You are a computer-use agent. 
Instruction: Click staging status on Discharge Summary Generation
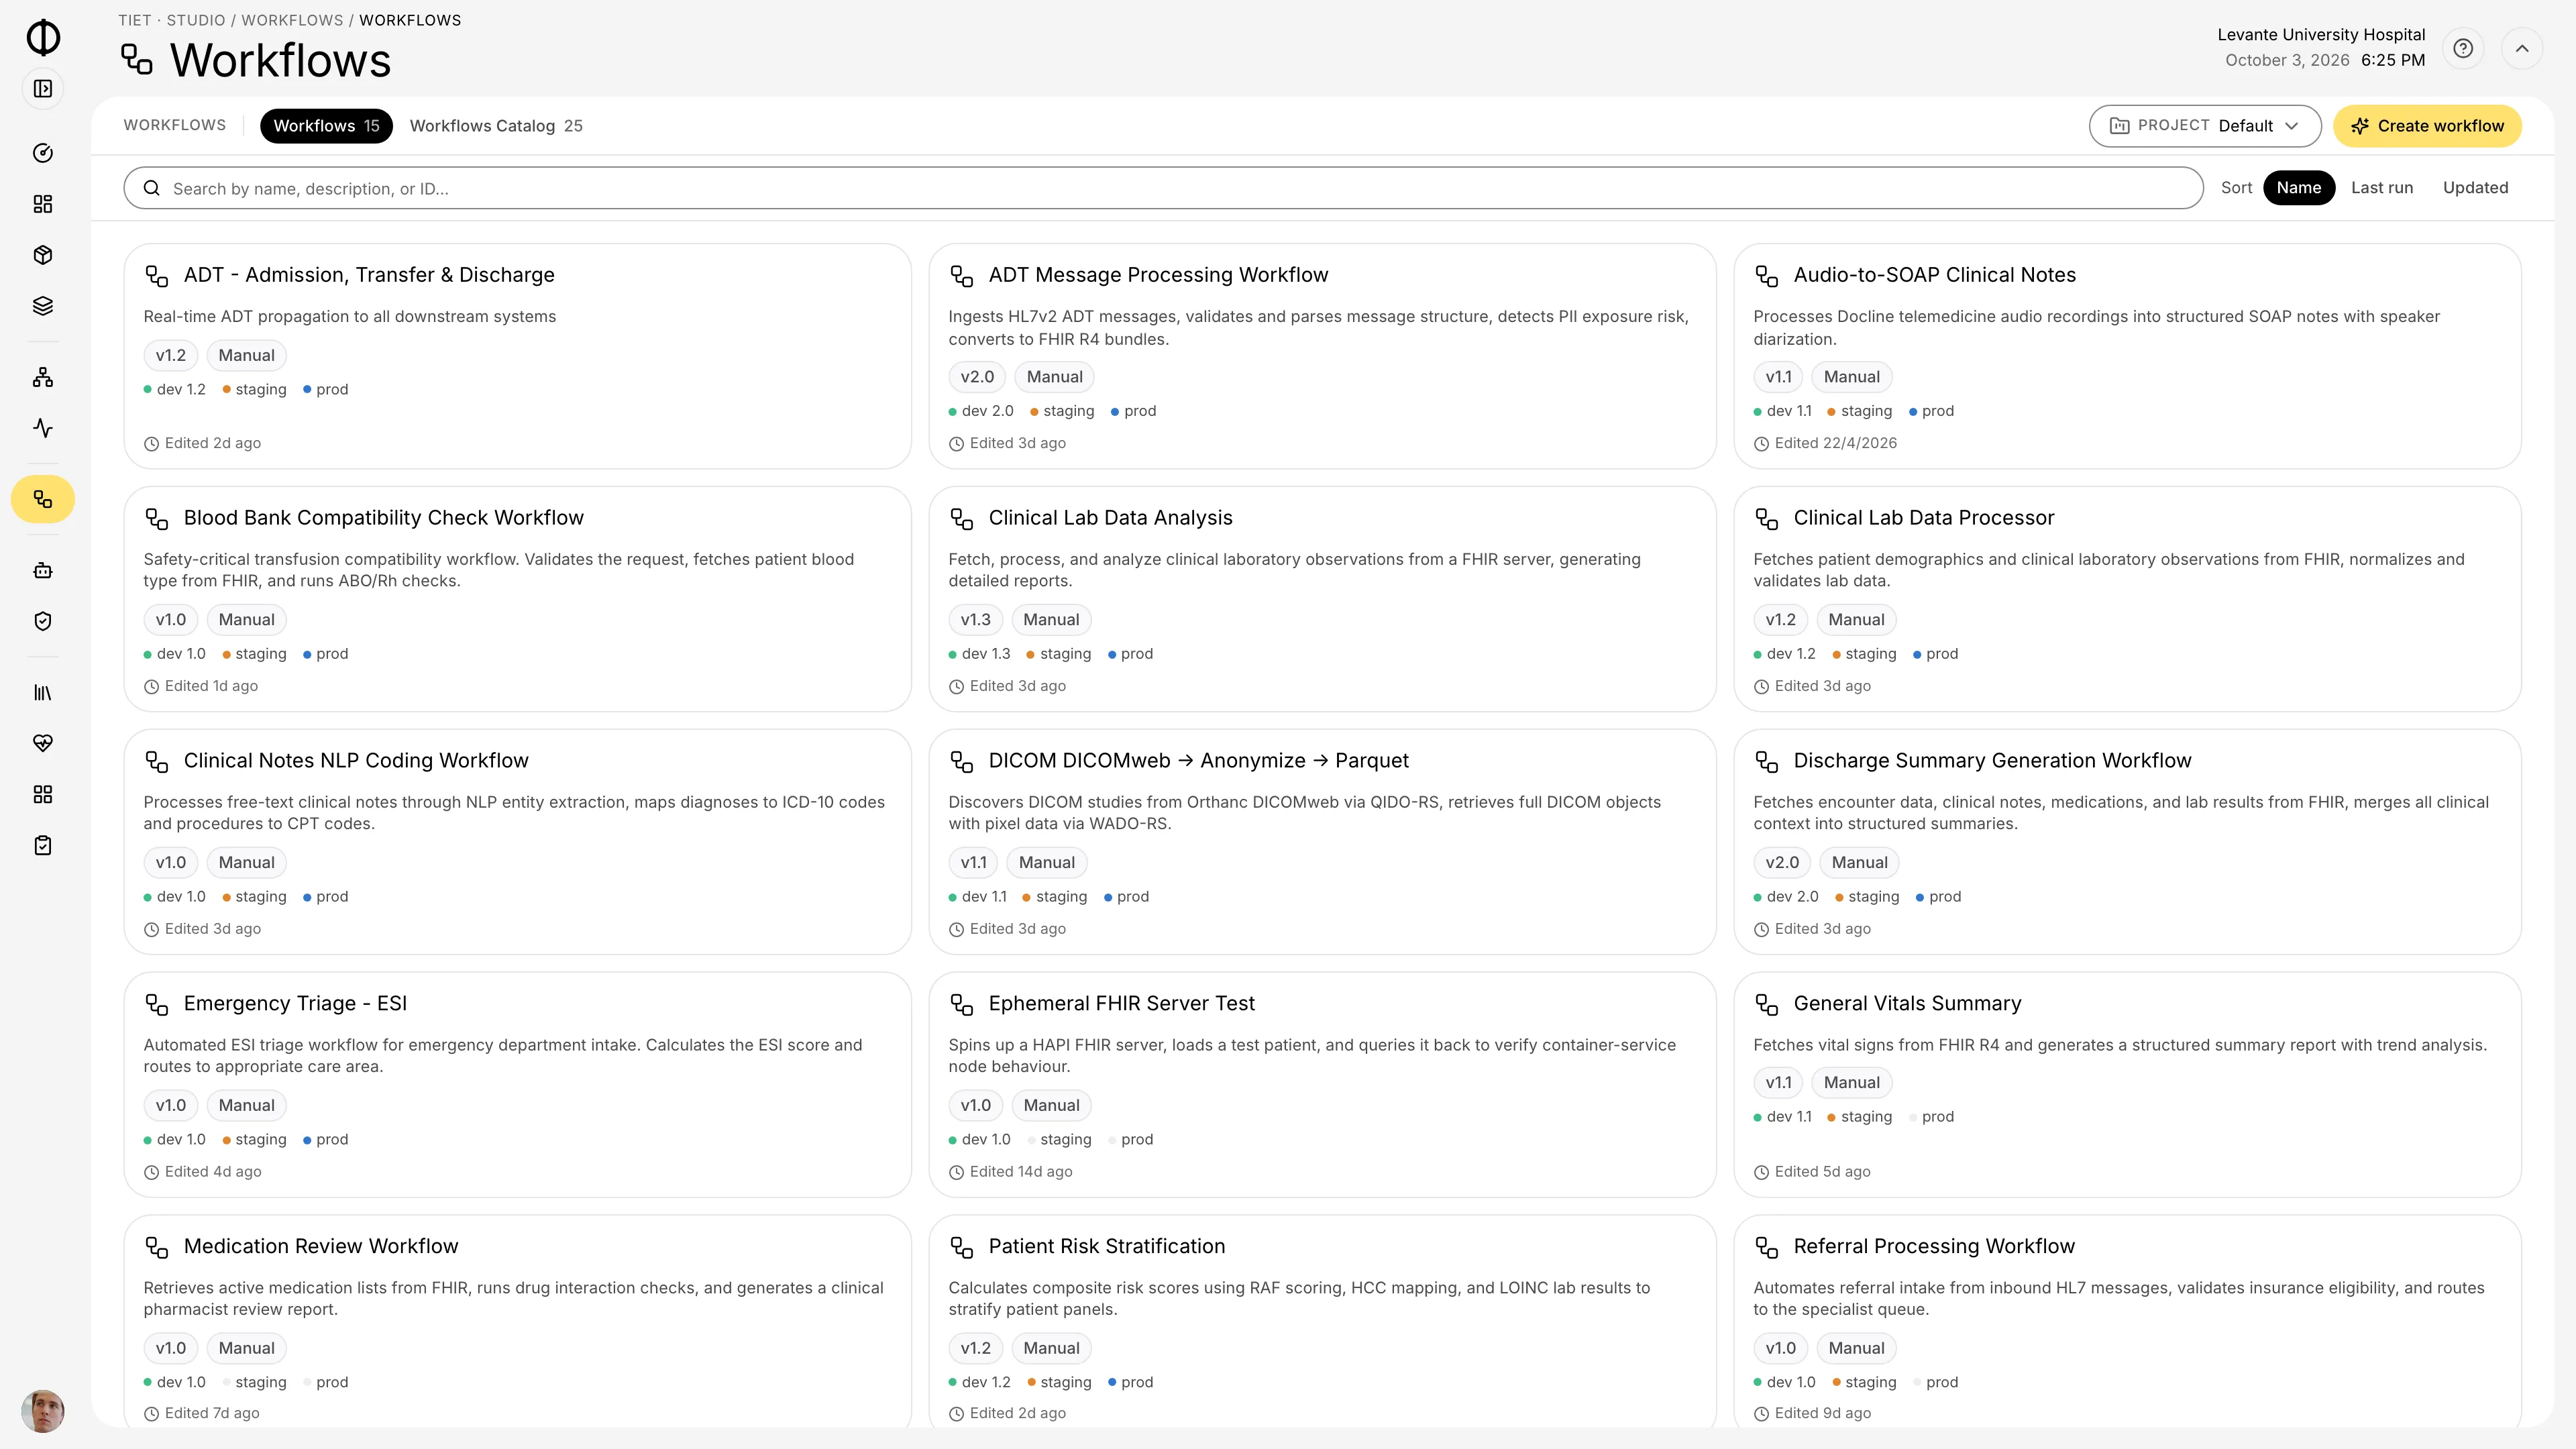point(1867,897)
